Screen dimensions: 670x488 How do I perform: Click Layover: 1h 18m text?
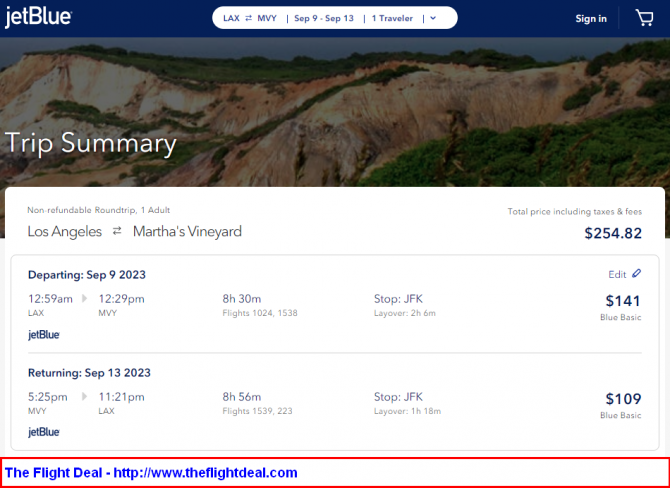(x=407, y=411)
